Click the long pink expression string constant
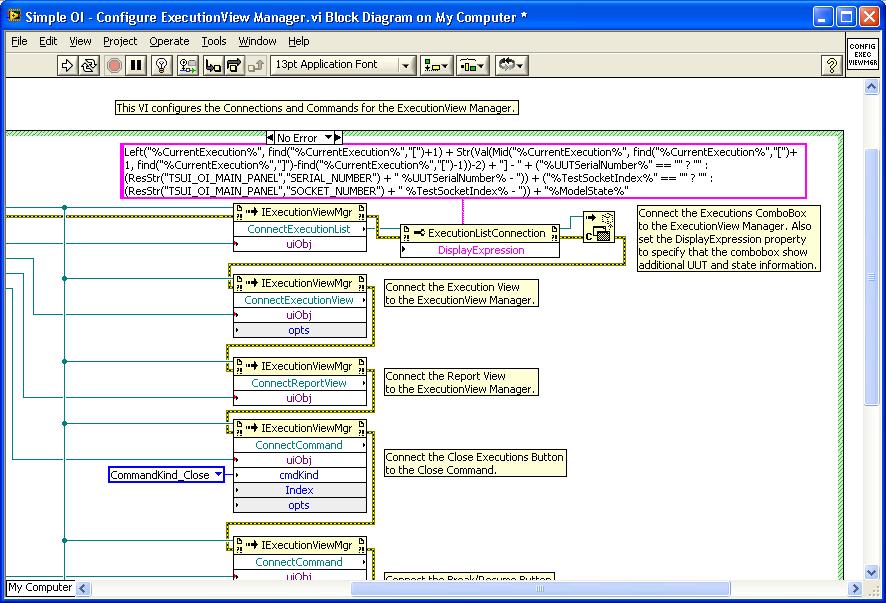 pos(463,171)
